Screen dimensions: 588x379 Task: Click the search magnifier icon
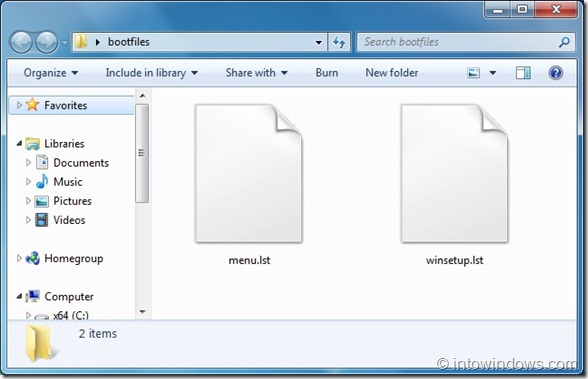pyautogui.click(x=564, y=42)
